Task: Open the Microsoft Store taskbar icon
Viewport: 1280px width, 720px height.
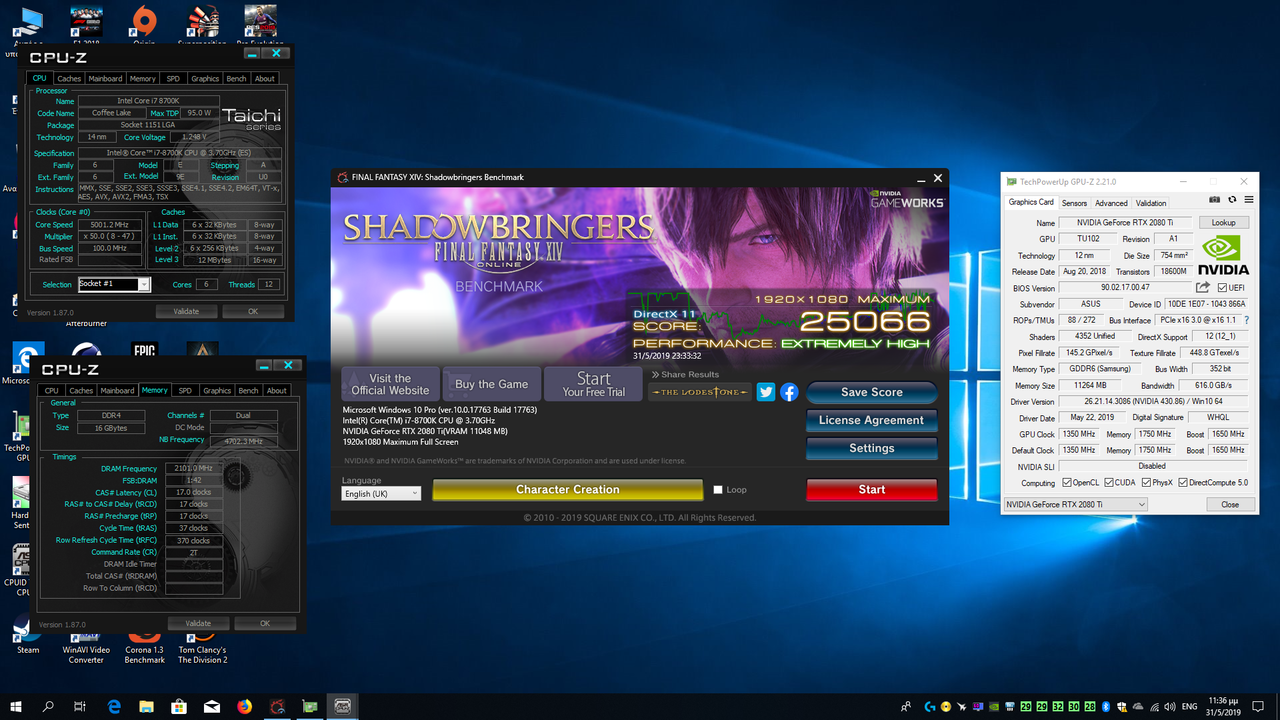Action: pyautogui.click(x=179, y=706)
